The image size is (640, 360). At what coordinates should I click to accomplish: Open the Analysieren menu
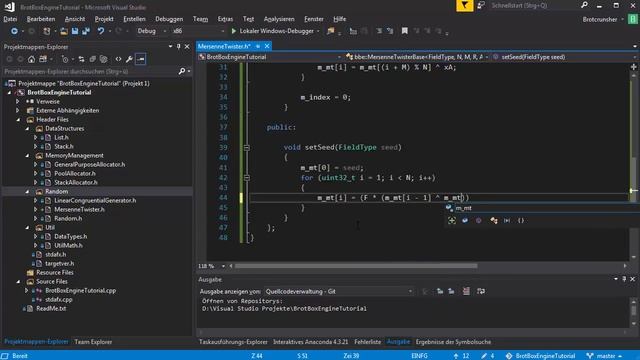[x=279, y=19]
